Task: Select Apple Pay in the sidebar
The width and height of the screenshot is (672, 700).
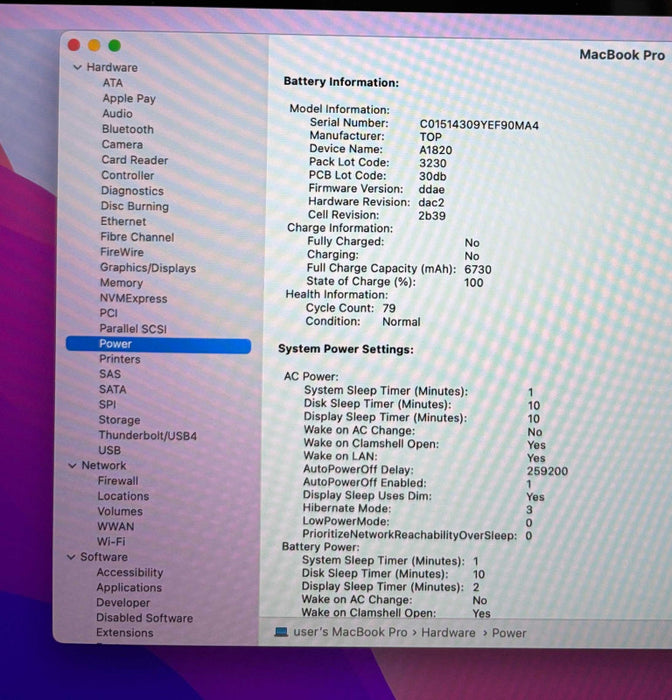Action: (x=129, y=99)
